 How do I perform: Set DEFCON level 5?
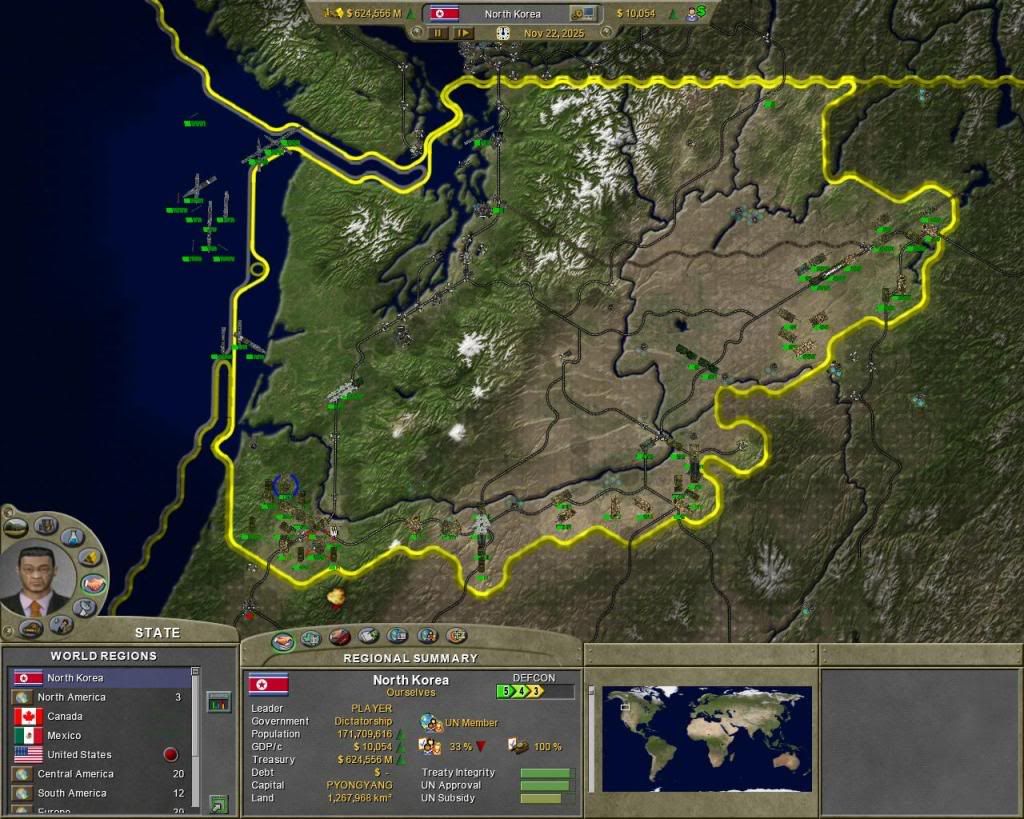(505, 691)
